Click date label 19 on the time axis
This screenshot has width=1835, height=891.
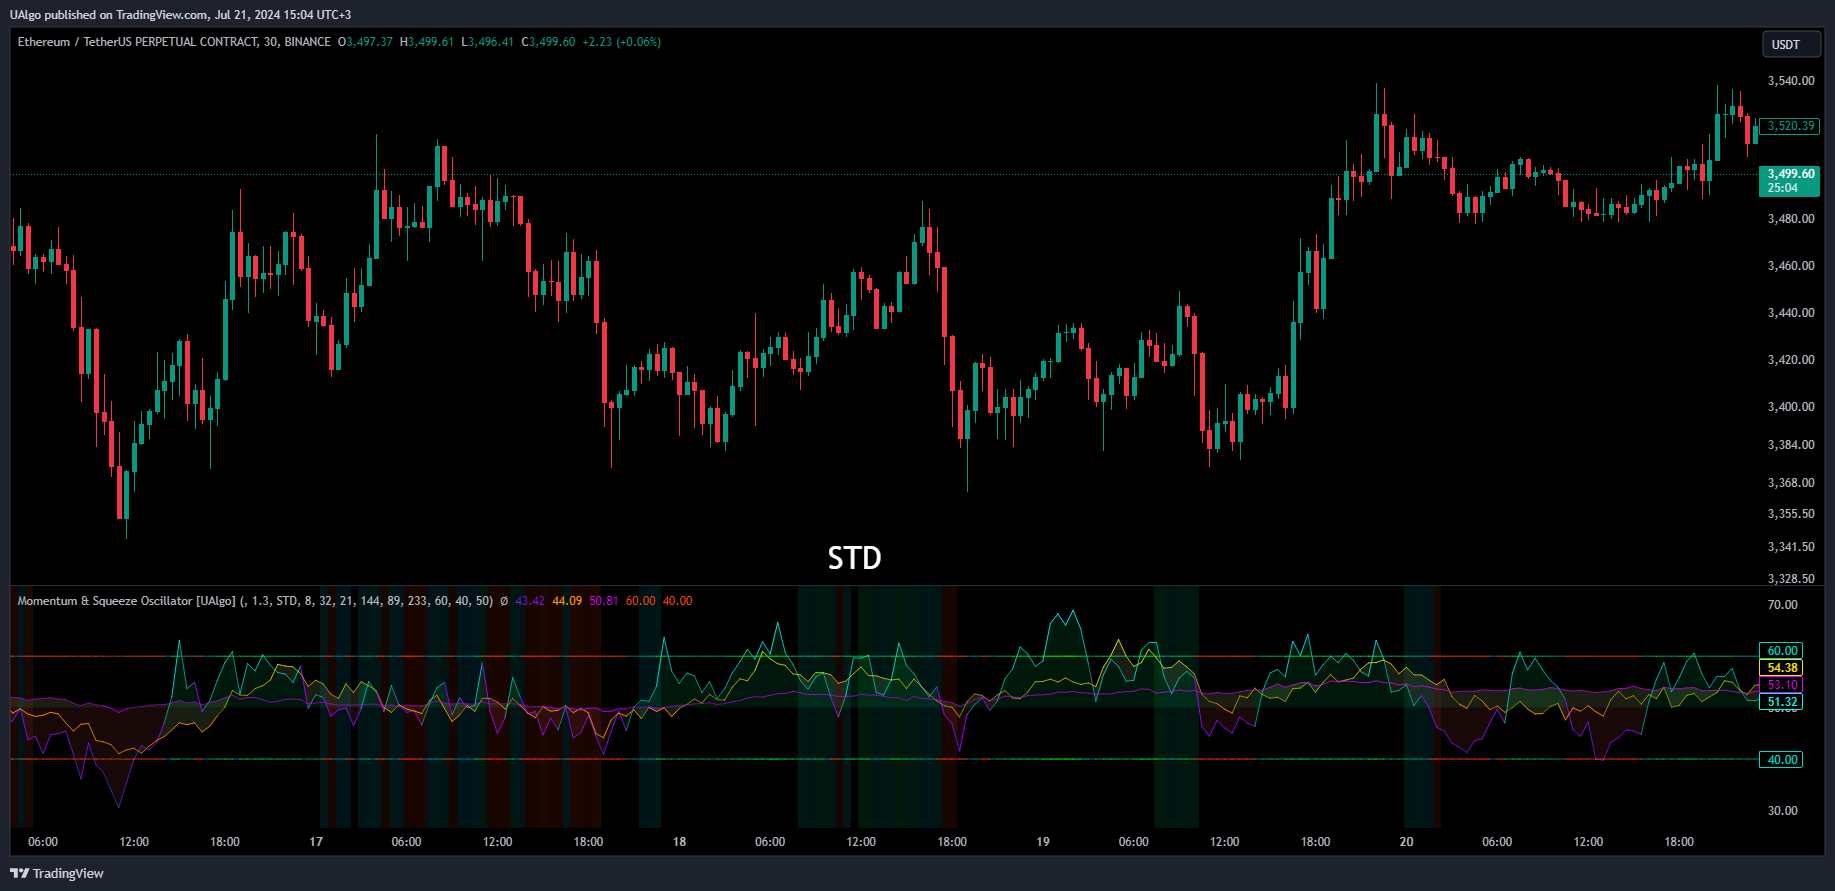(x=1043, y=842)
